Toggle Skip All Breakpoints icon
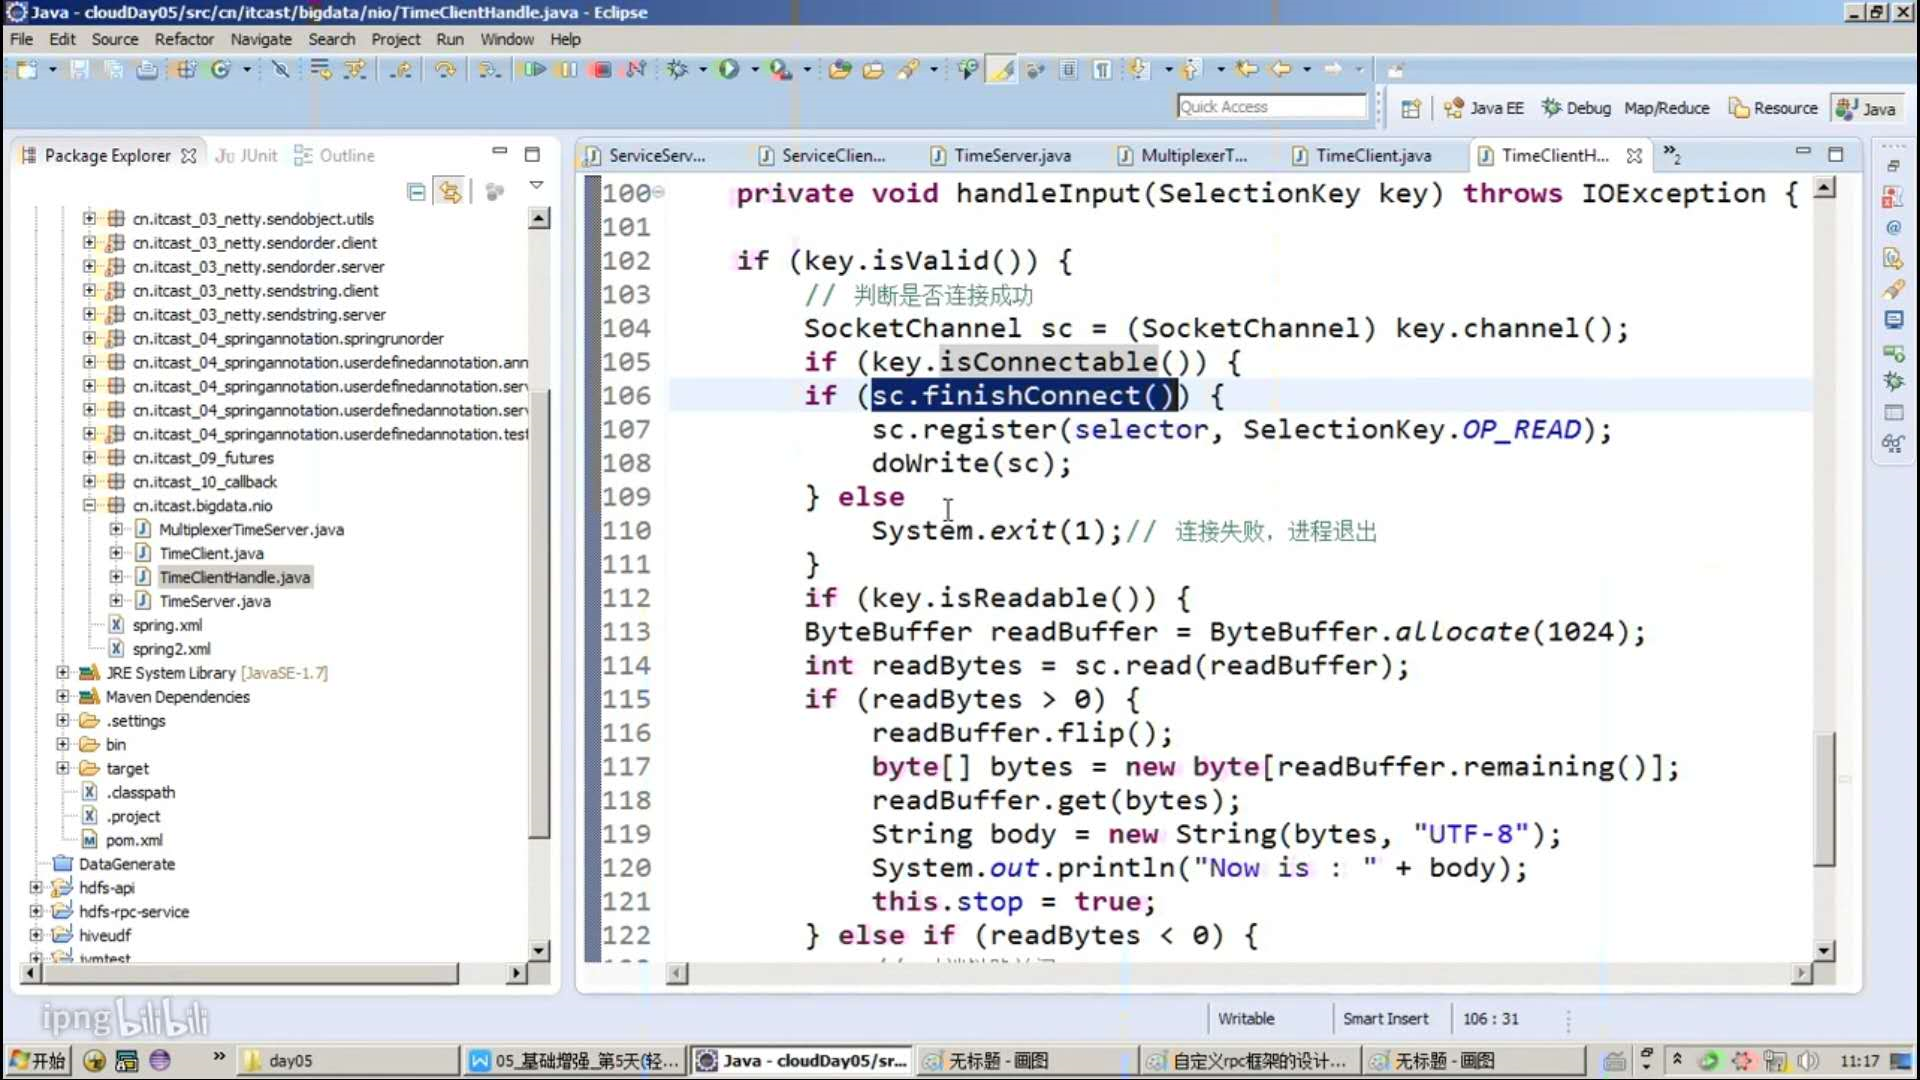Image resolution: width=1920 pixels, height=1080 pixels. [x=280, y=70]
